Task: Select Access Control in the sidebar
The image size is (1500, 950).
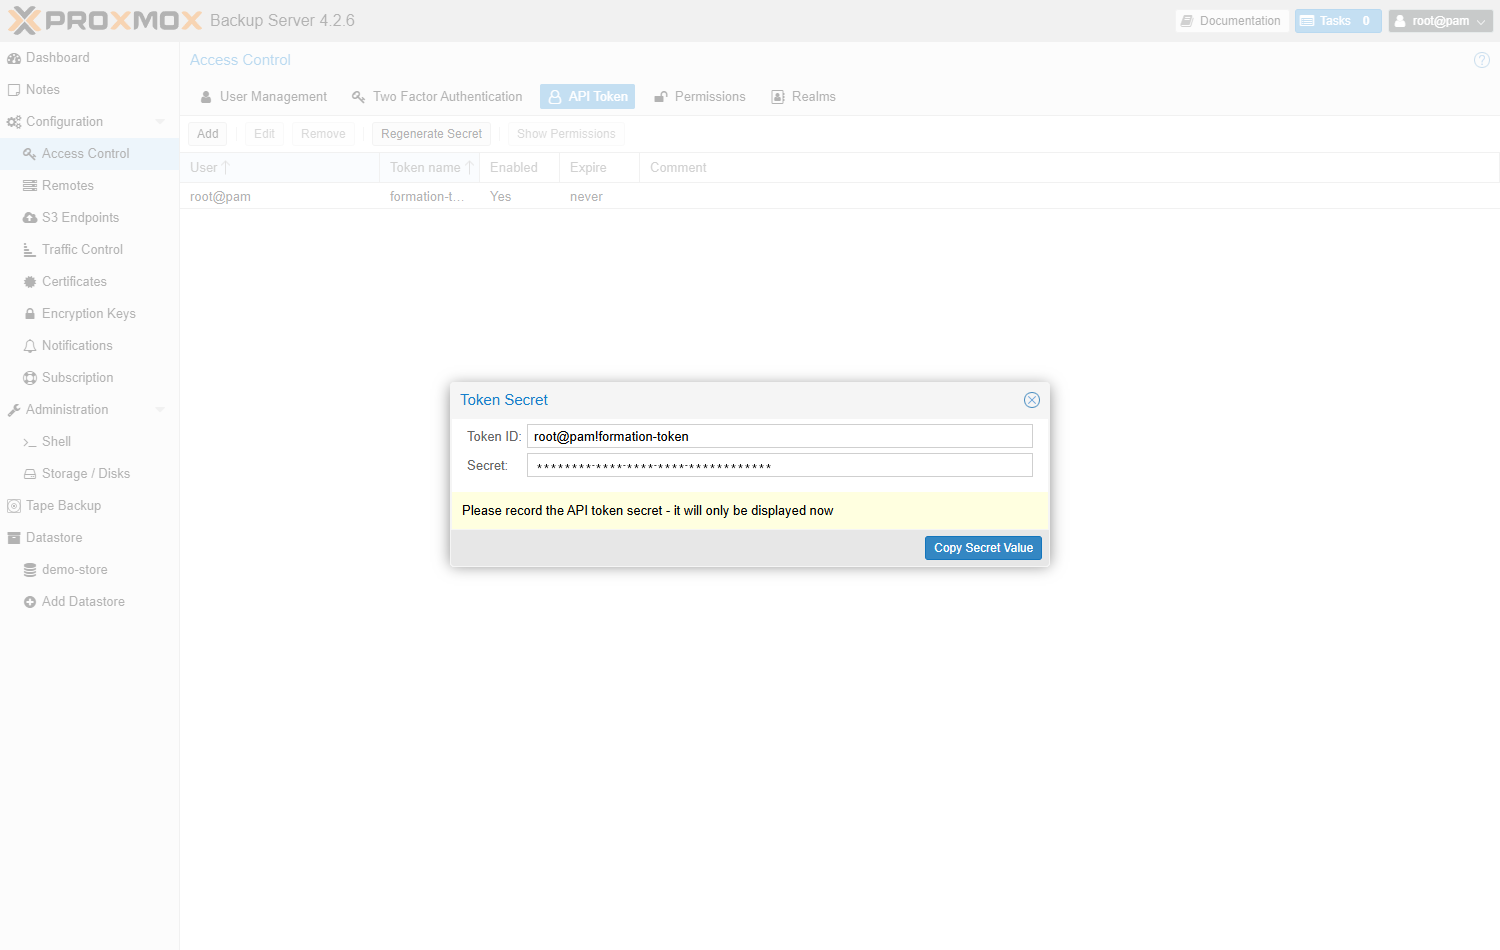Action: [89, 154]
